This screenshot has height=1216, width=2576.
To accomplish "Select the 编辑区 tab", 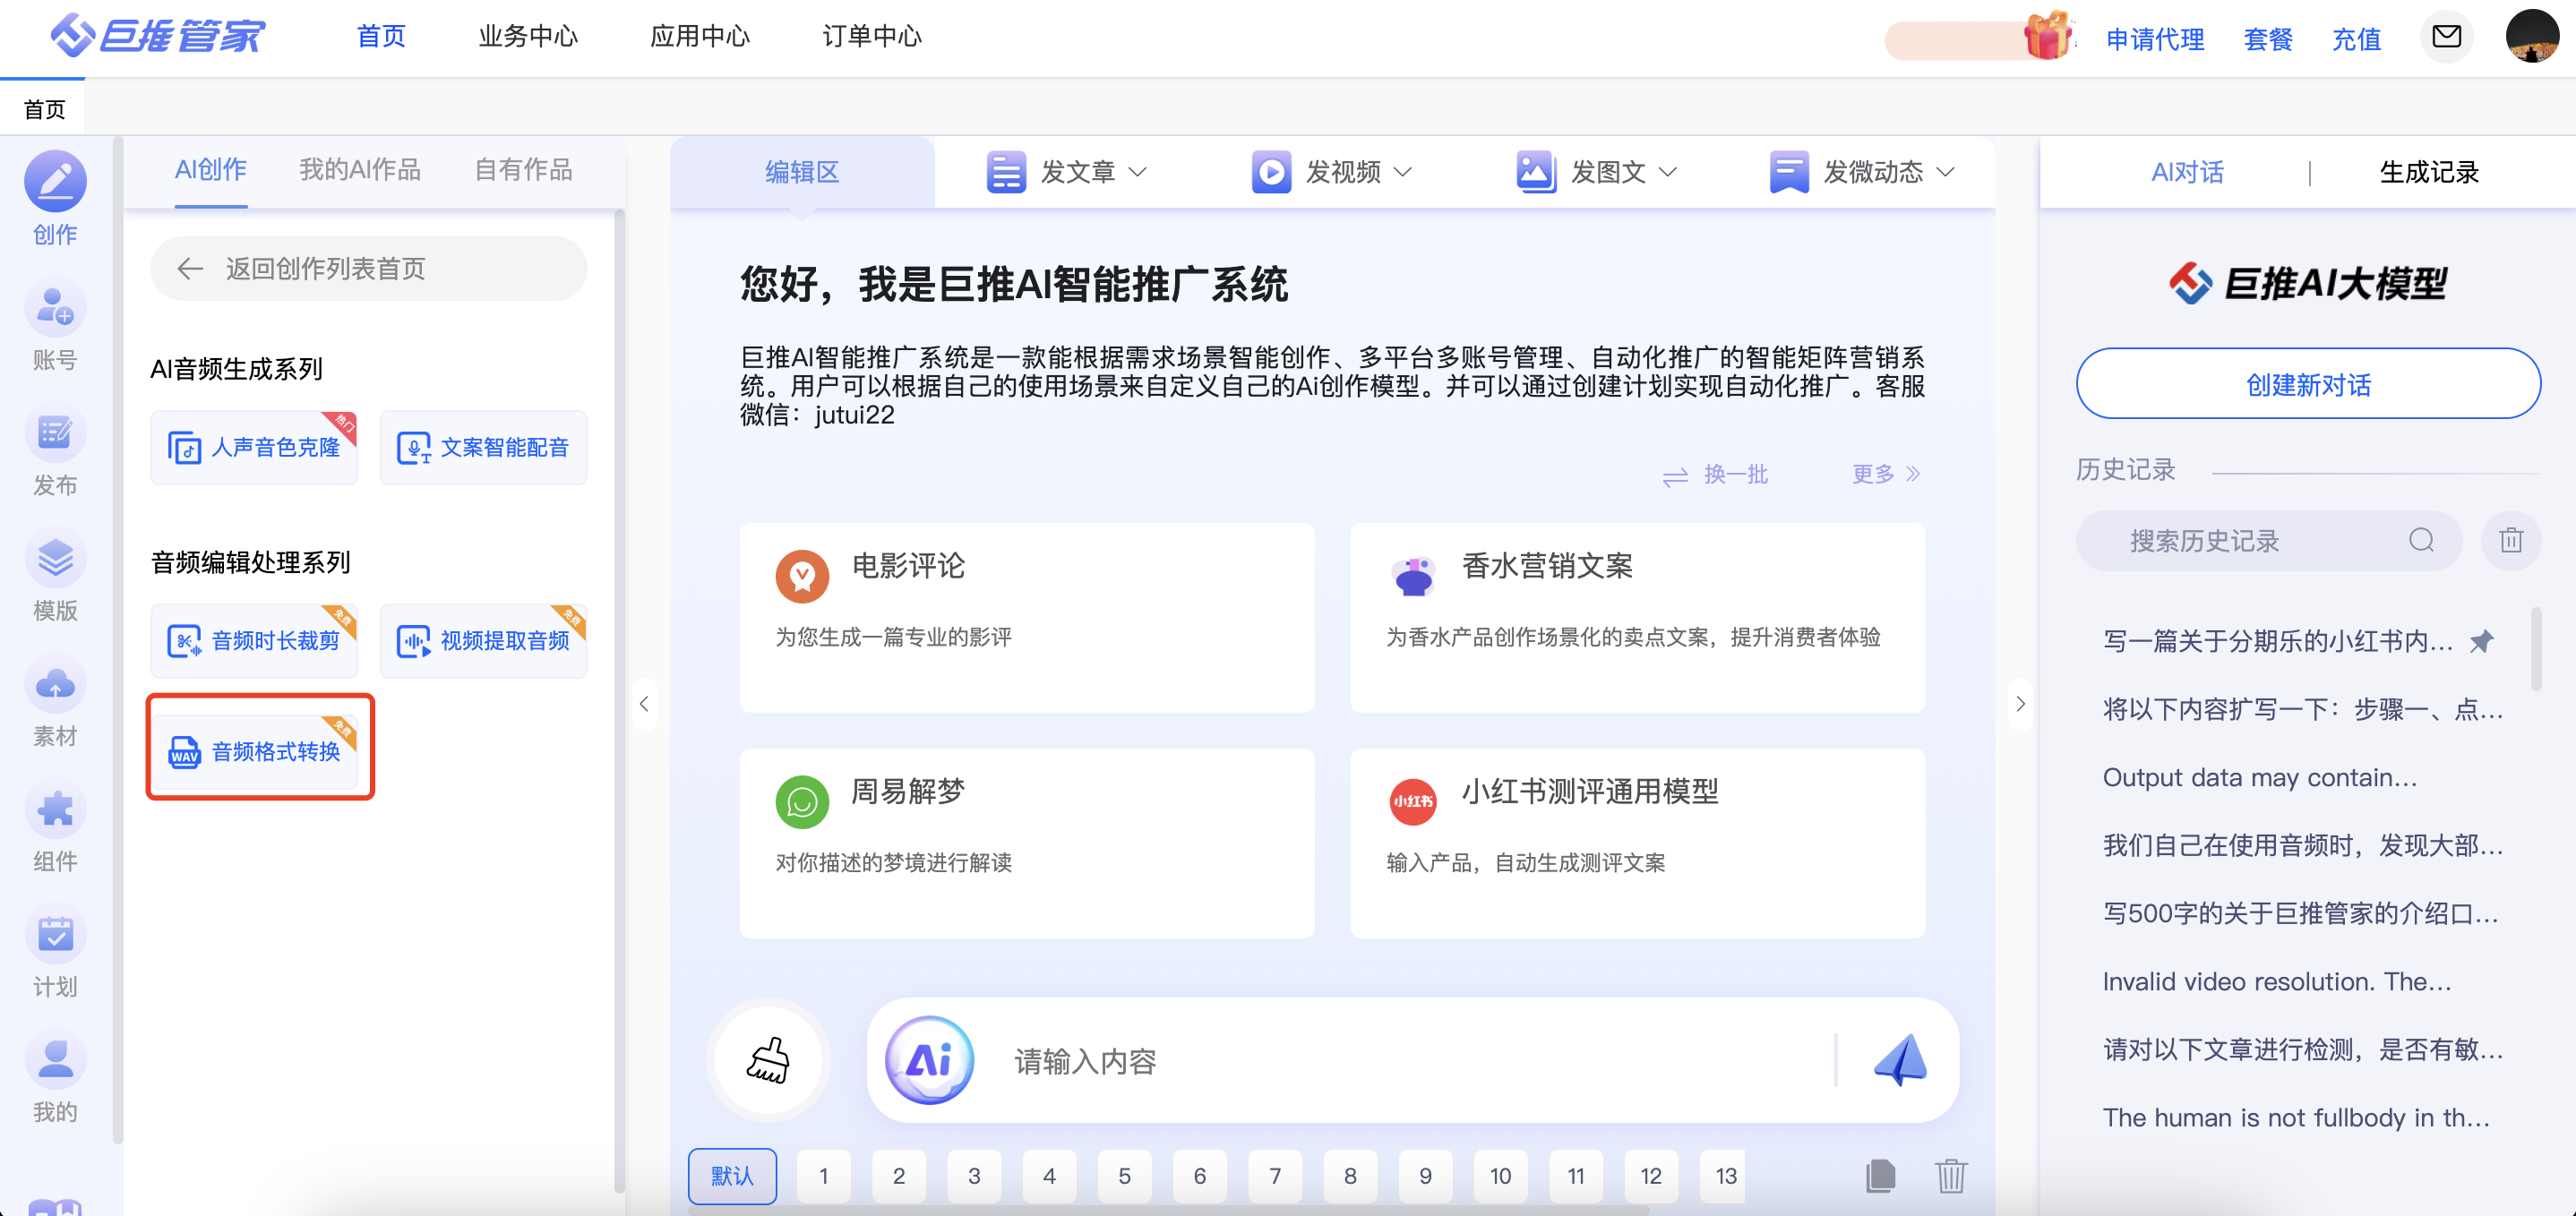I will [802, 172].
